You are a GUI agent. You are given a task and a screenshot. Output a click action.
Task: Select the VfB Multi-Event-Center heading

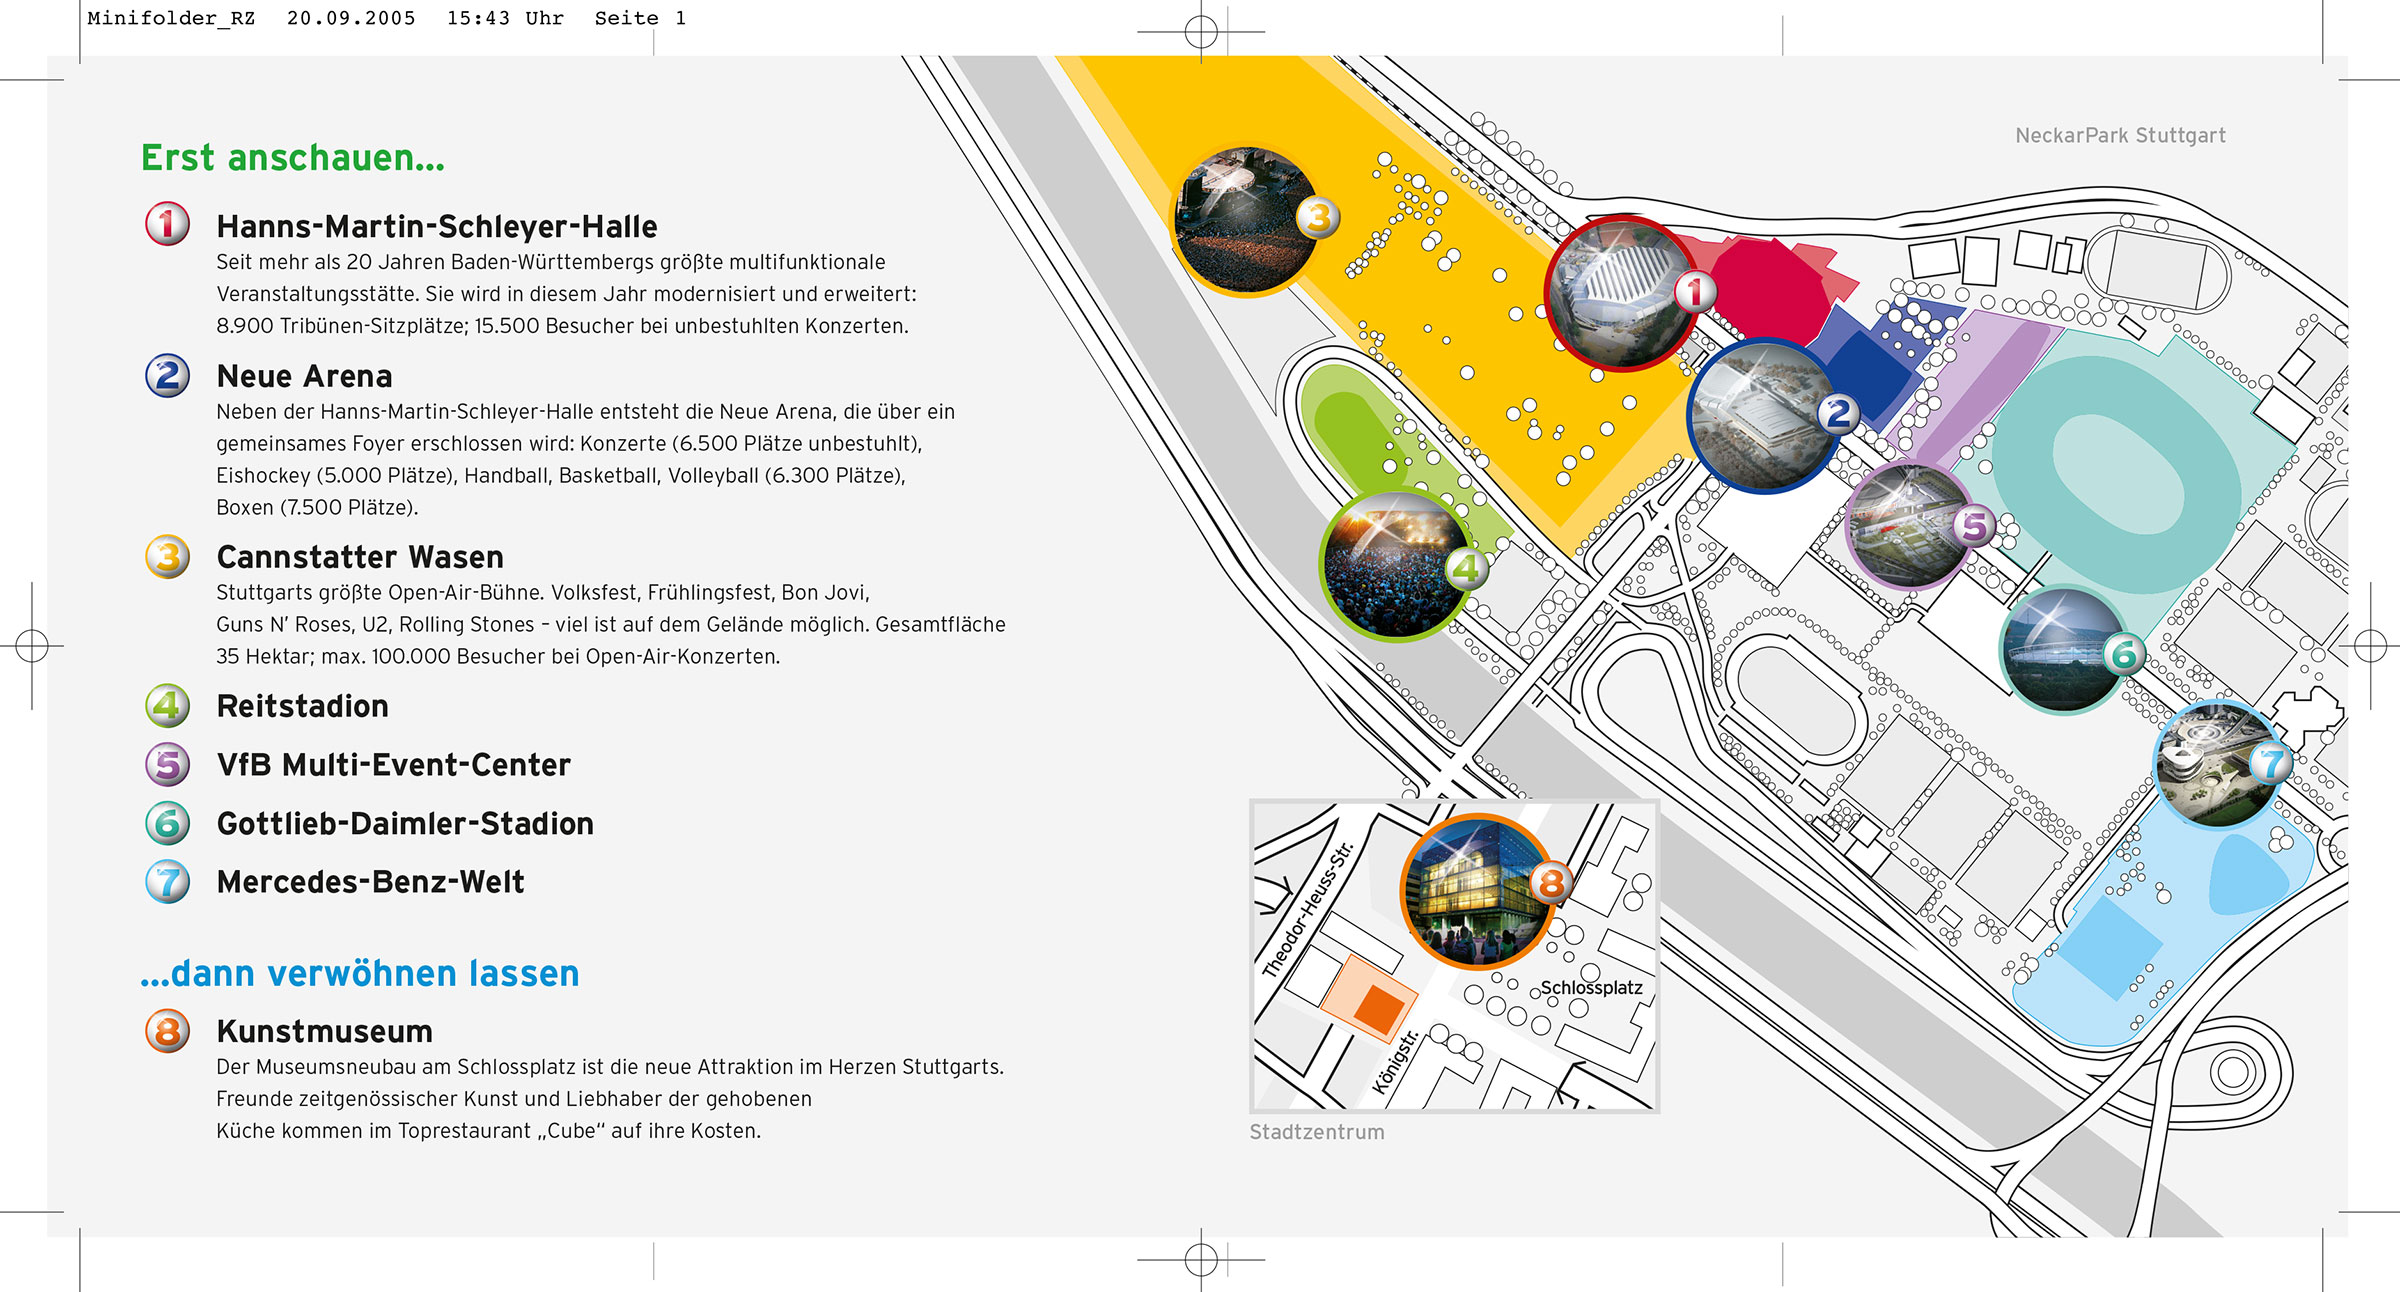click(394, 765)
